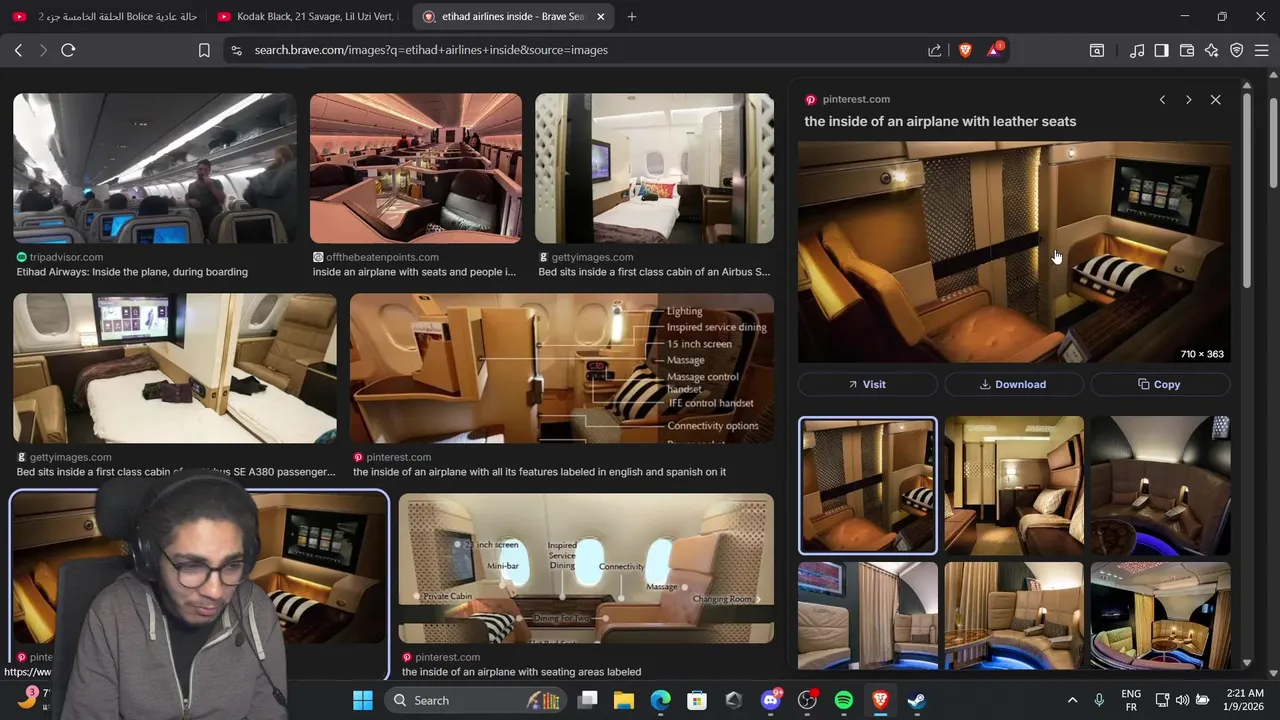Image resolution: width=1280 pixels, height=720 pixels.
Task: Click the share page icon in address bar
Action: tap(934, 50)
